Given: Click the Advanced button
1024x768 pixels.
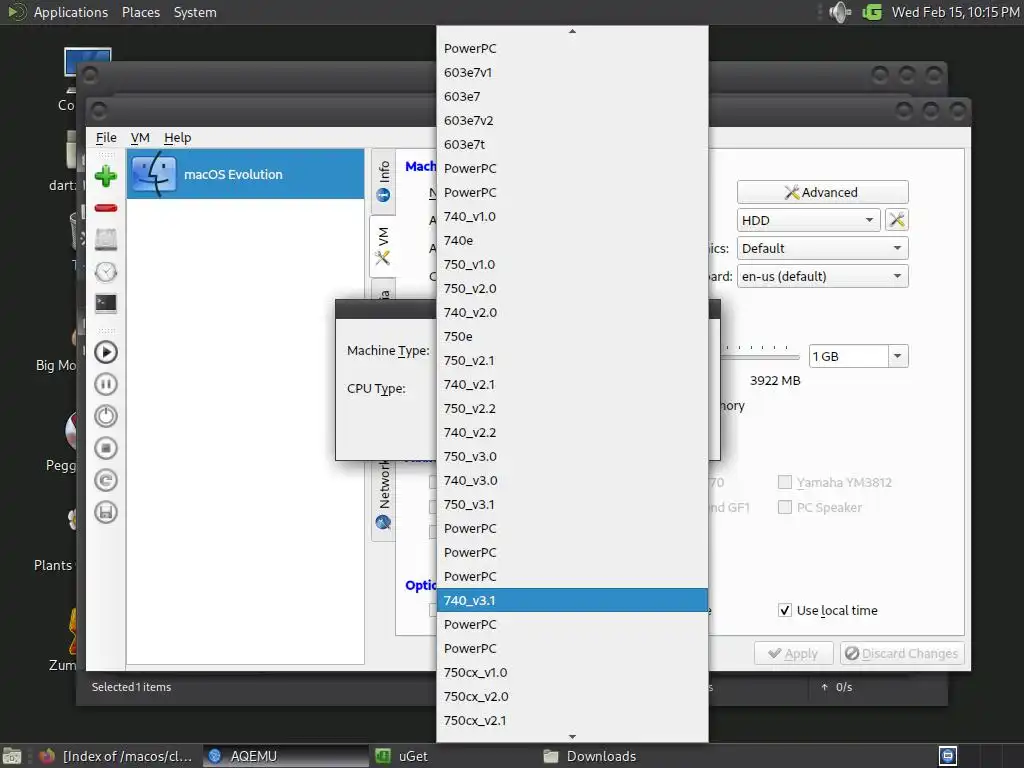Looking at the screenshot, I should point(823,192).
